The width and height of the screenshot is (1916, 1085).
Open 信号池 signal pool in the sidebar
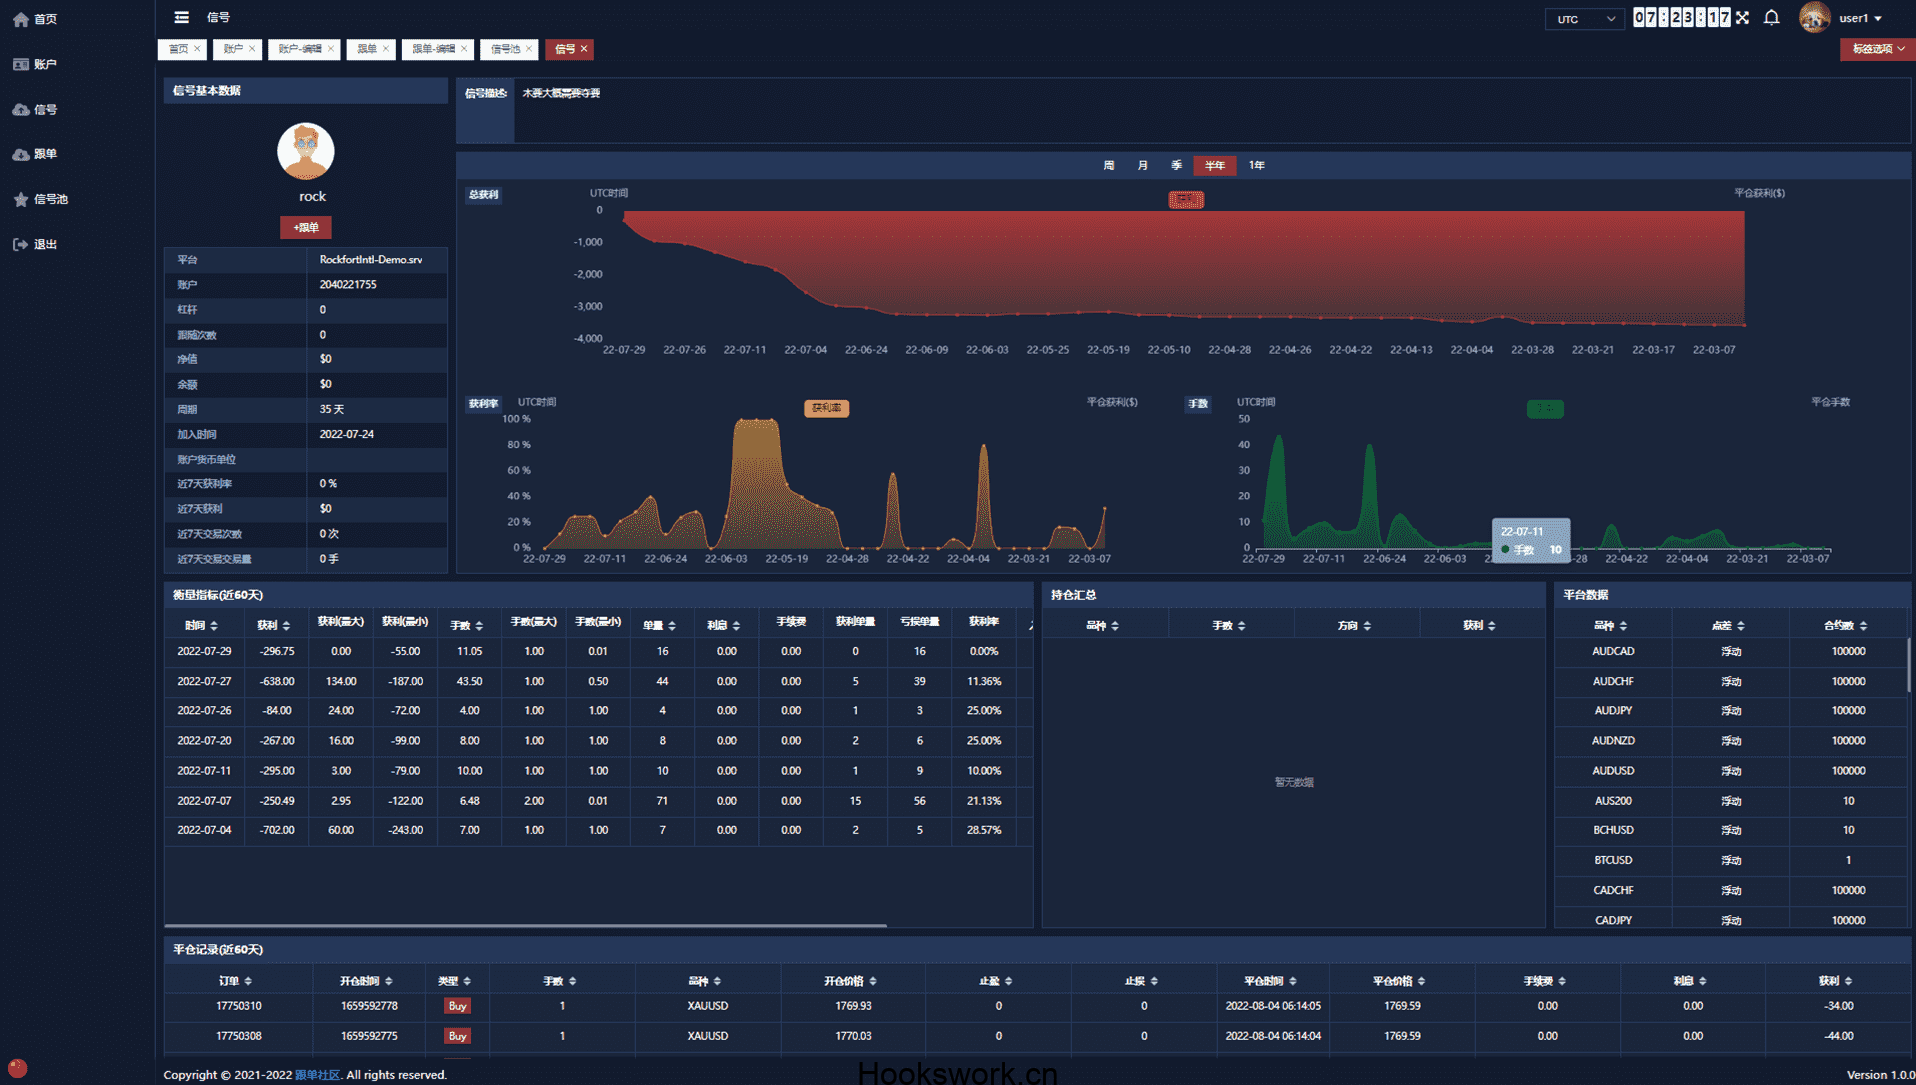pyautogui.click(x=40, y=199)
